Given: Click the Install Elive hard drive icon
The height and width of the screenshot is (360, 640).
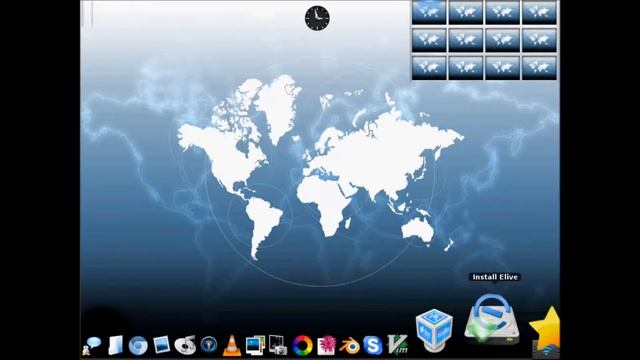Looking at the screenshot, I should [x=492, y=319].
